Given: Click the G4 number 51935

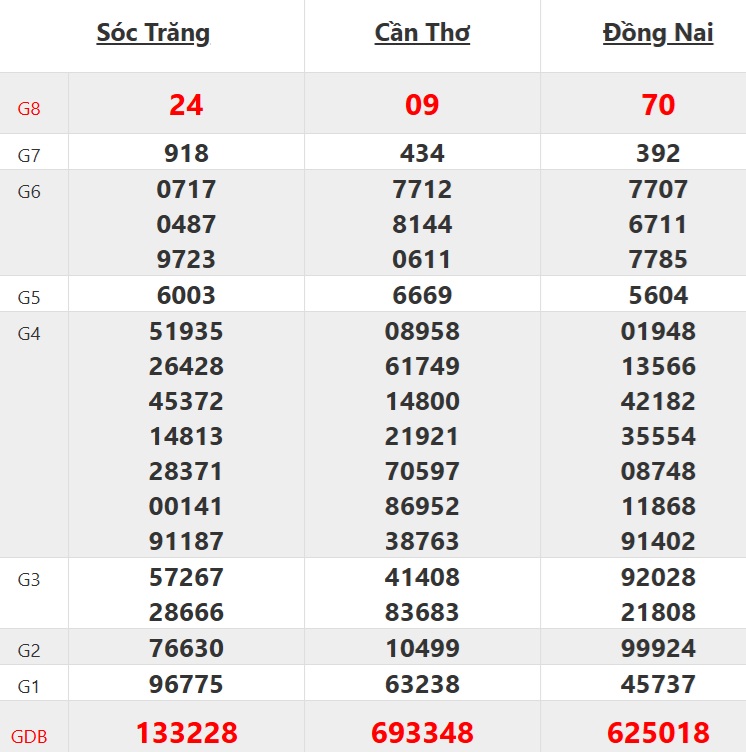Looking at the screenshot, I should click(186, 331).
